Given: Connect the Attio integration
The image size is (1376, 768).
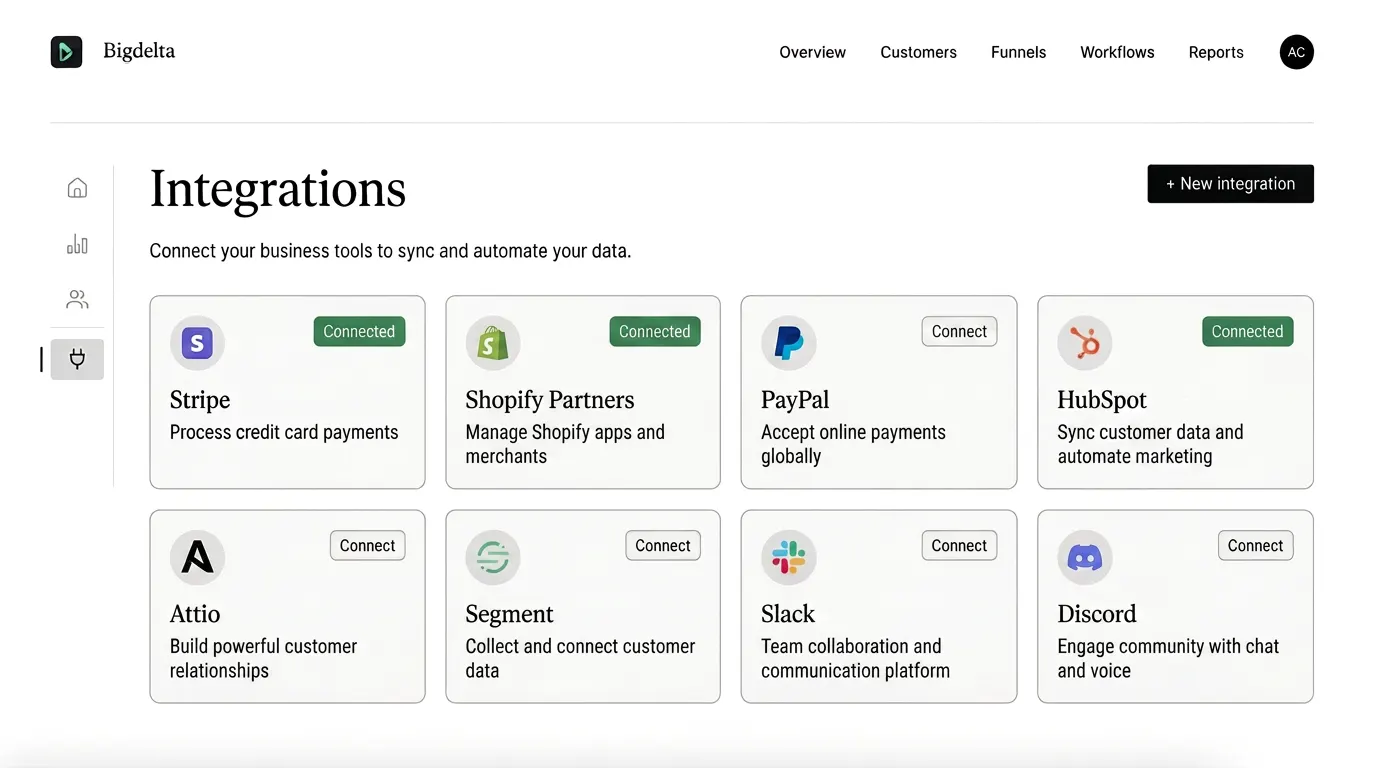Looking at the screenshot, I should [367, 546].
